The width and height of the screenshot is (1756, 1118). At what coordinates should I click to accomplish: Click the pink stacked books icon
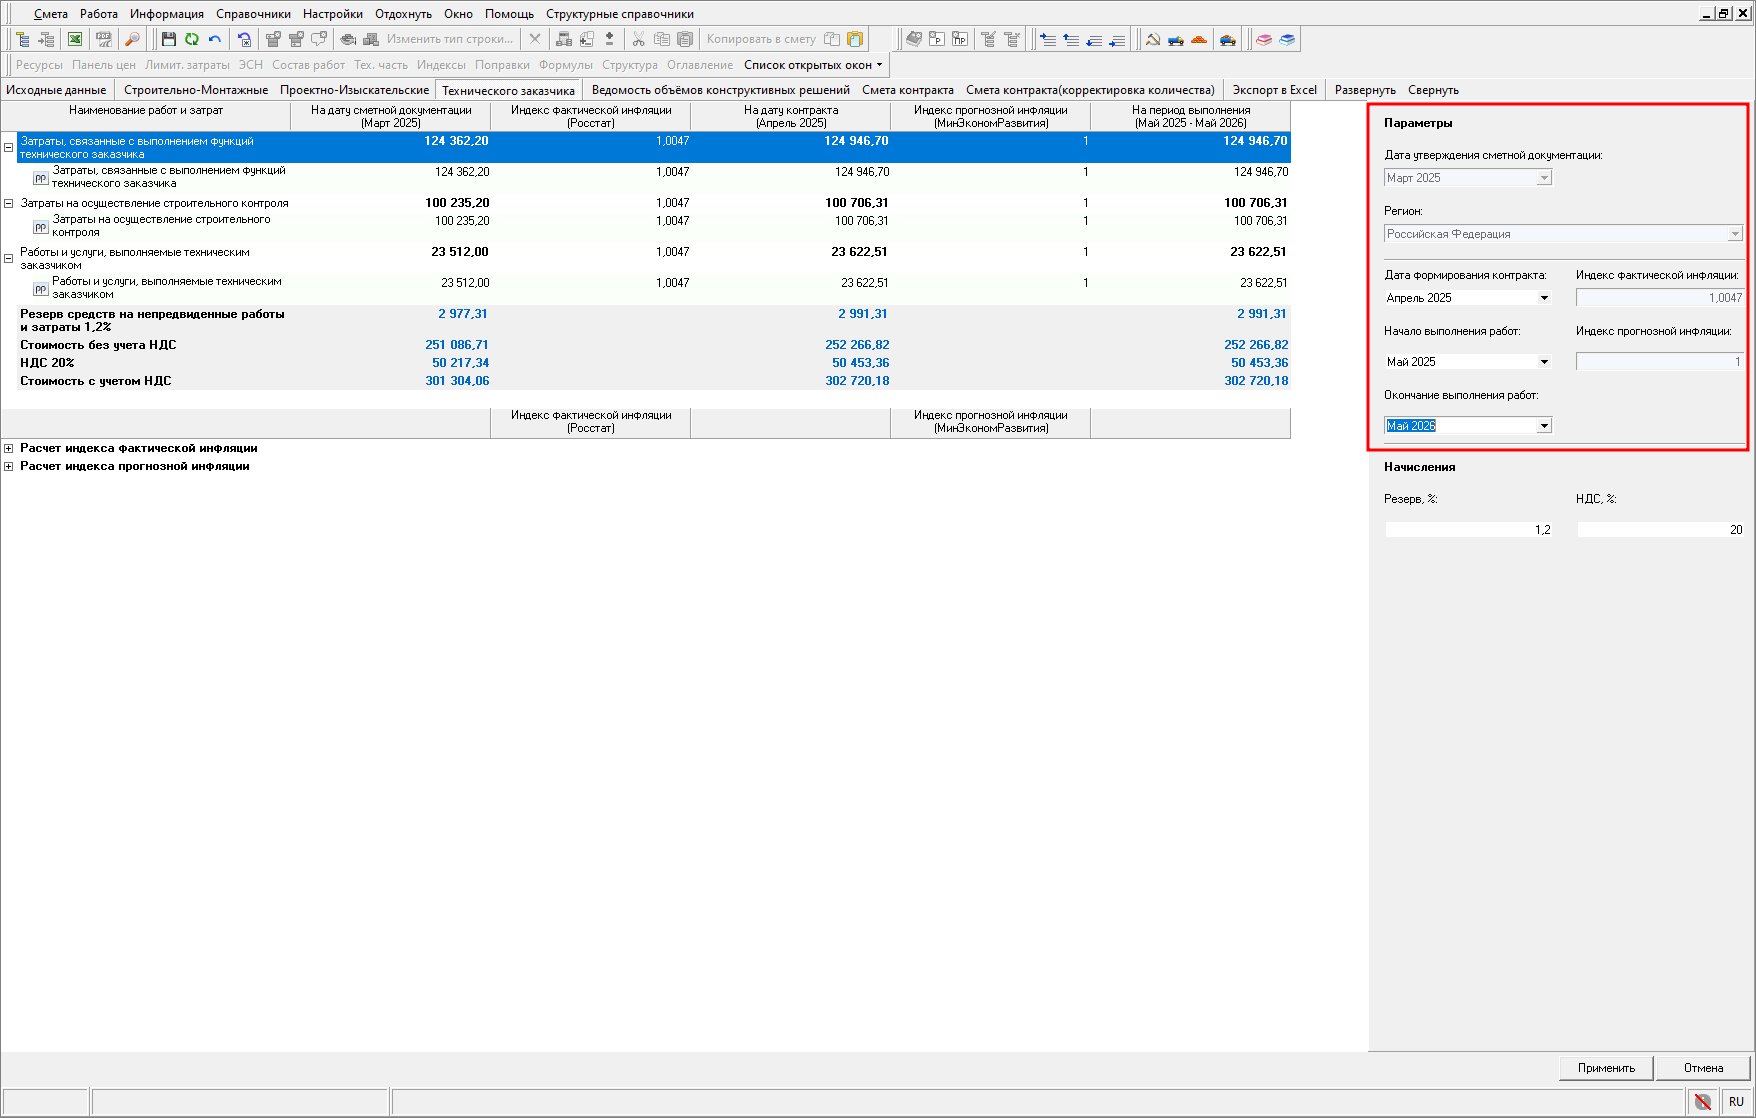[1264, 39]
